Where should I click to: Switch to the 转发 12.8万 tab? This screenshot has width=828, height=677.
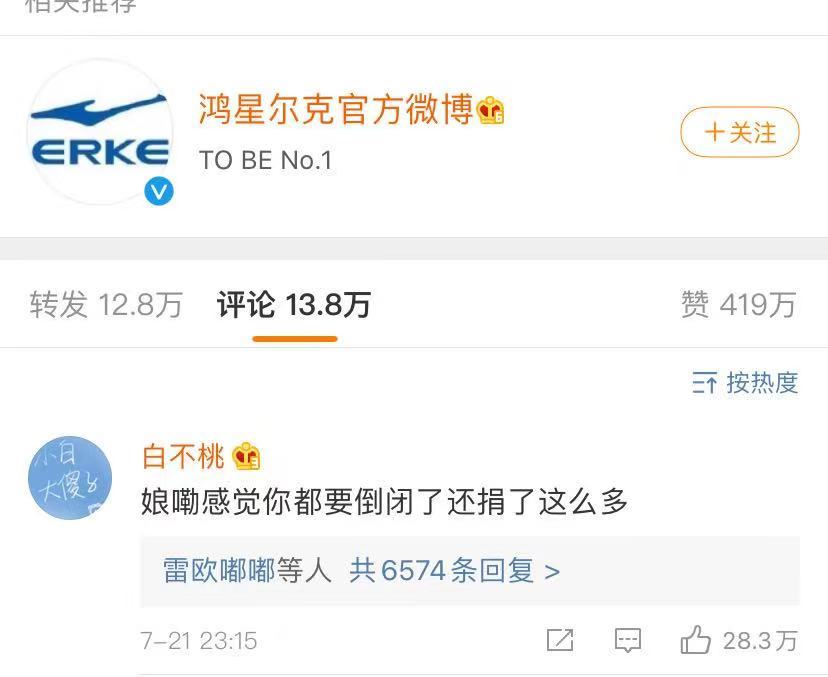106,305
